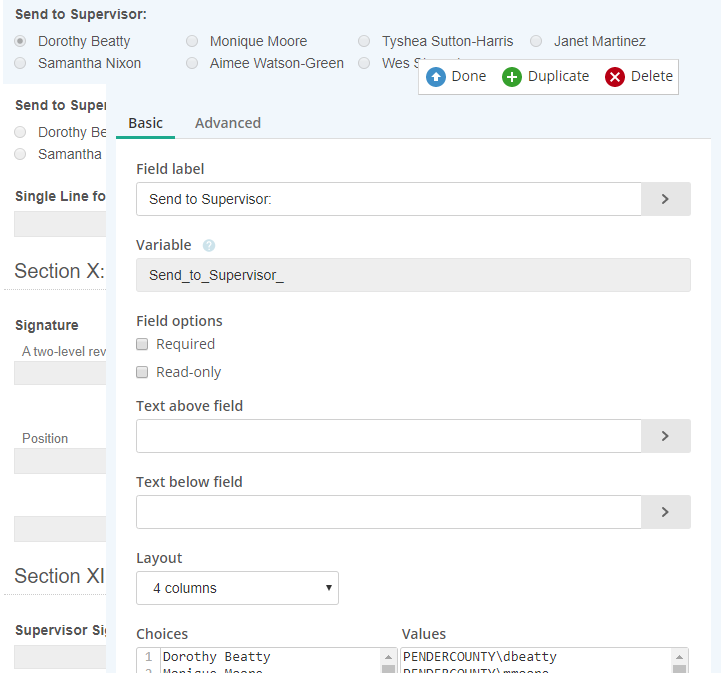Select the Aimee Watson-Green radio button
The width and height of the screenshot is (728, 673).
click(192, 63)
